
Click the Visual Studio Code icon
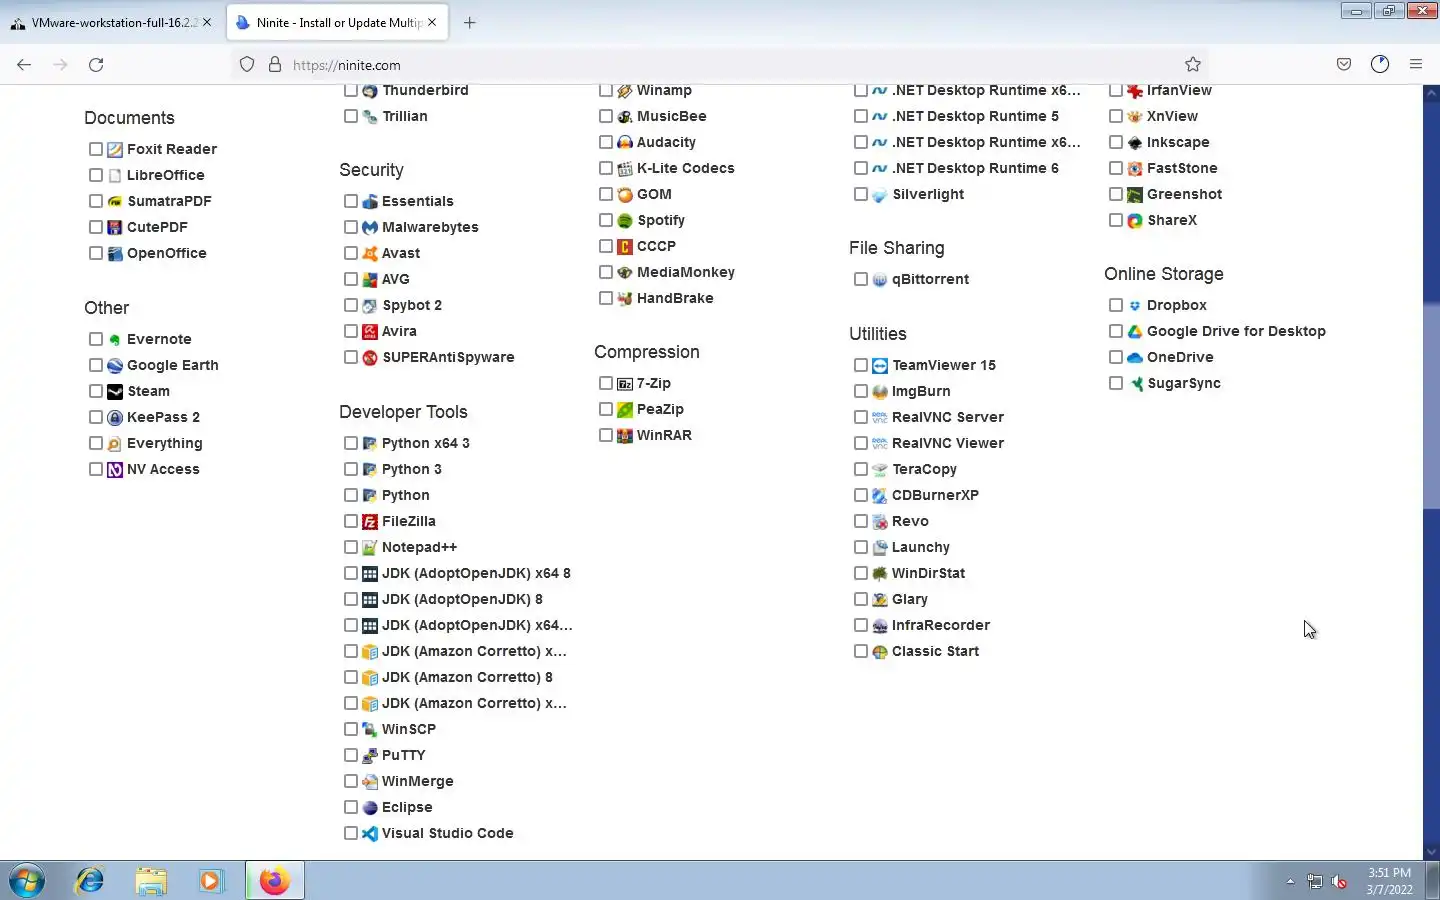370,833
